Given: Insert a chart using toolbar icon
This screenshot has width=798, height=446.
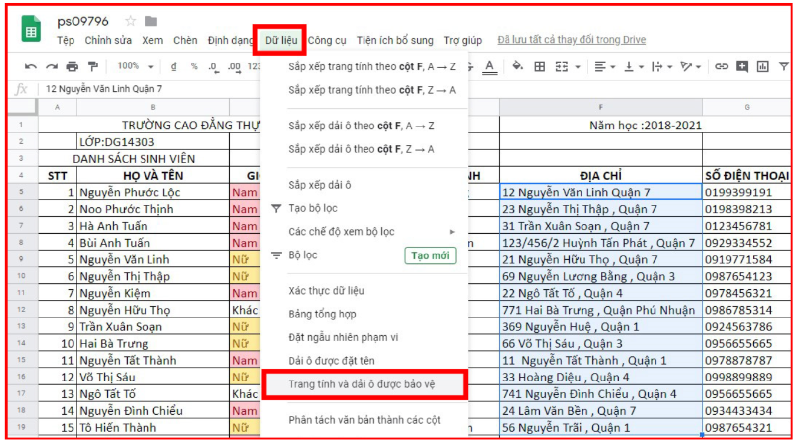Looking at the screenshot, I should point(763,67).
